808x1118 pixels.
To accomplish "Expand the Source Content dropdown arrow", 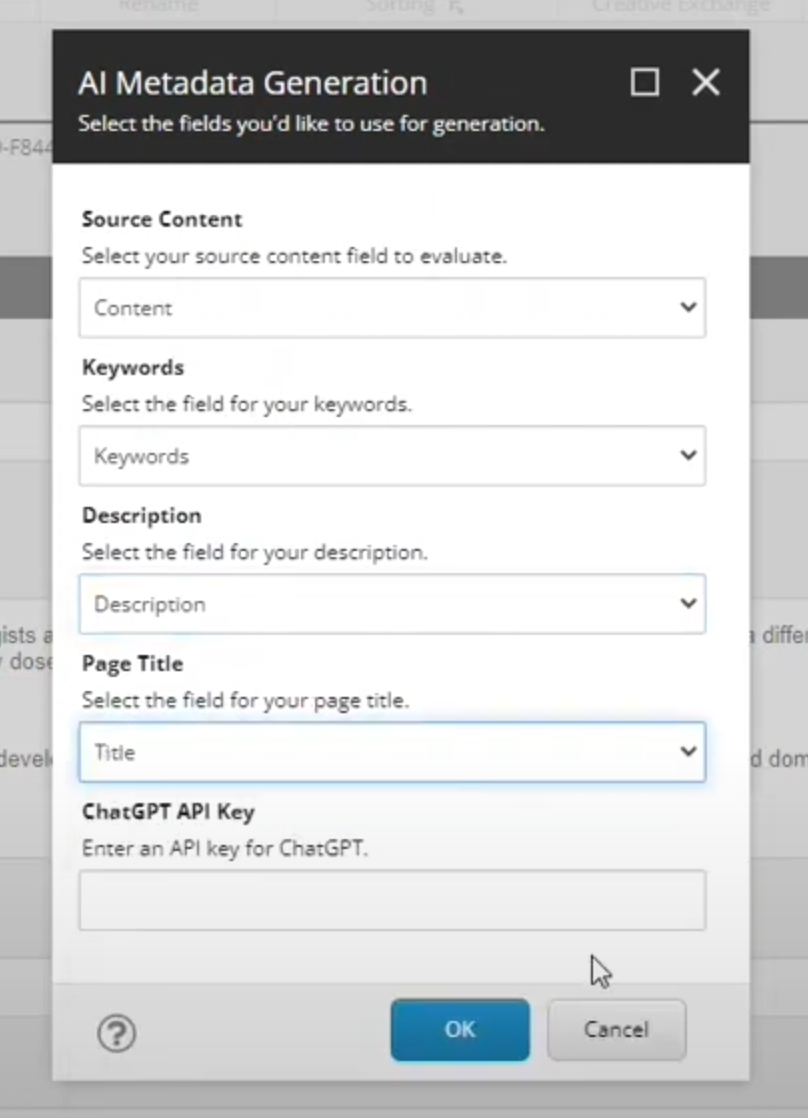I will 688,308.
